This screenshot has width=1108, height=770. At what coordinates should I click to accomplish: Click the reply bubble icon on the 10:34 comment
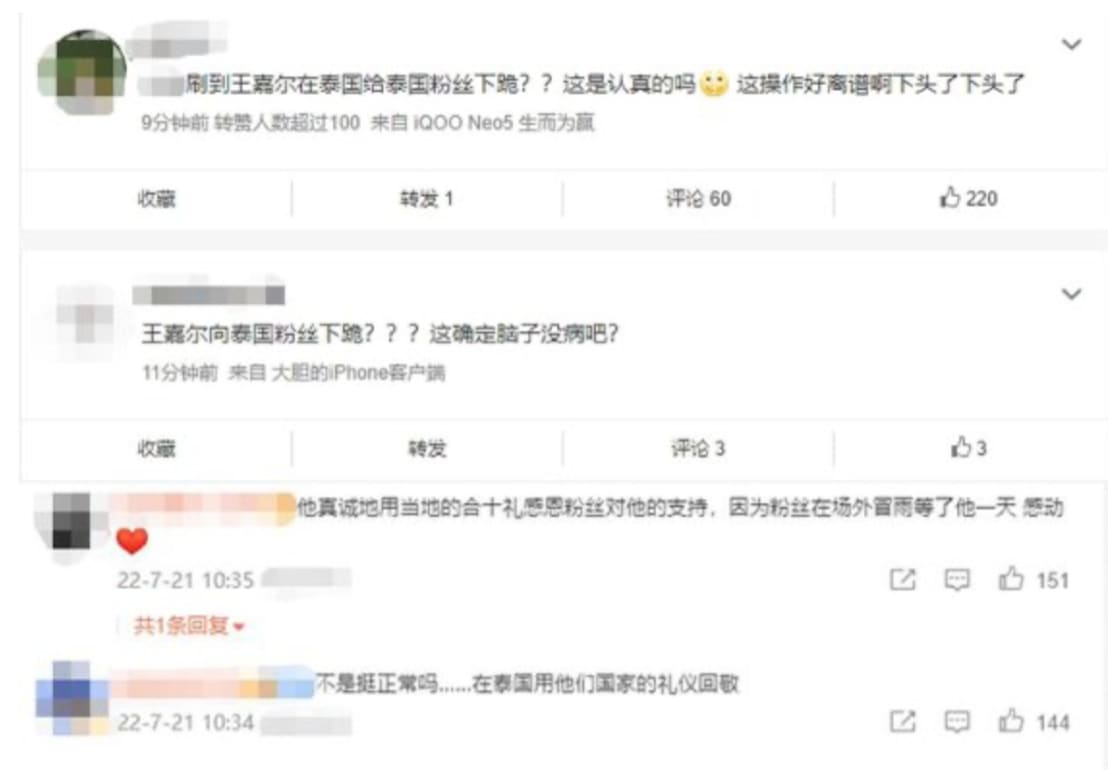(x=957, y=722)
